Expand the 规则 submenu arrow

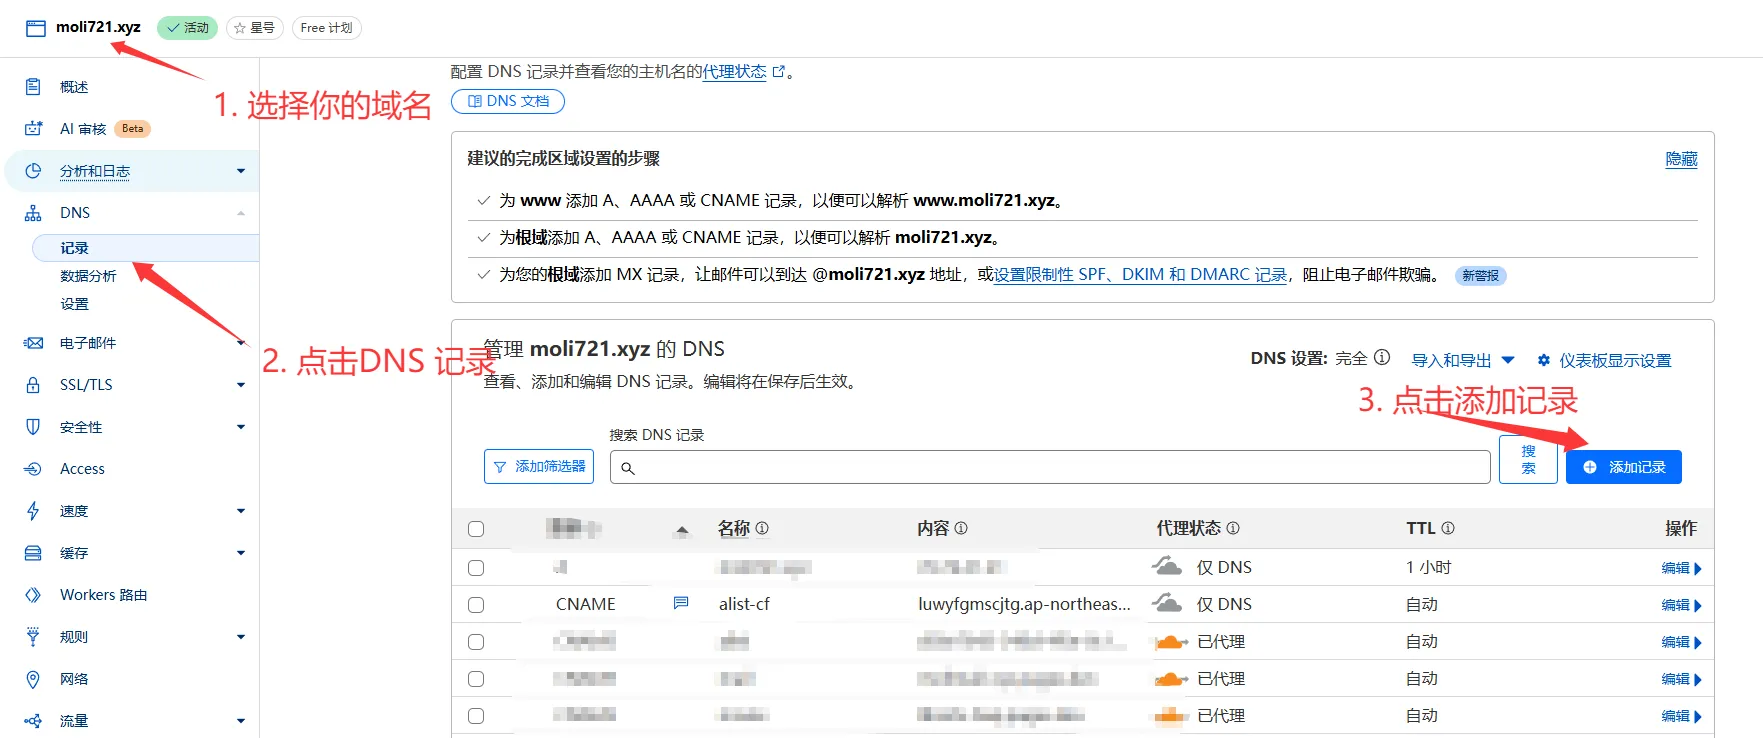click(241, 637)
